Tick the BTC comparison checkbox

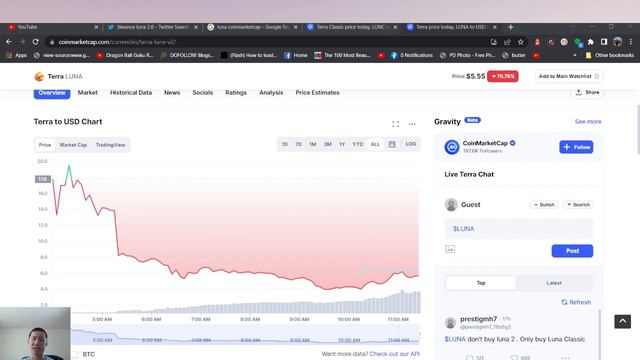tap(75, 354)
